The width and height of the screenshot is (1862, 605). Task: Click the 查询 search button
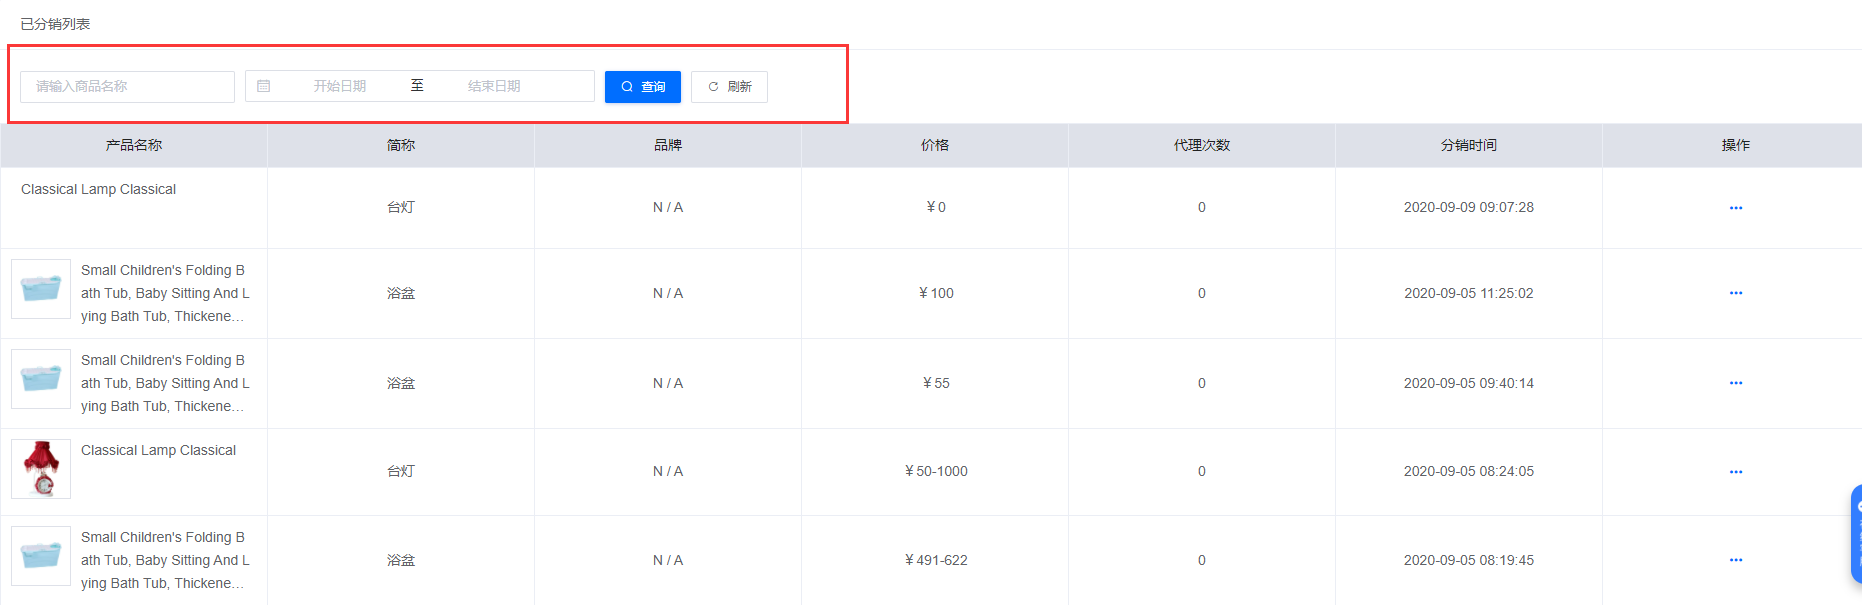pyautogui.click(x=642, y=87)
